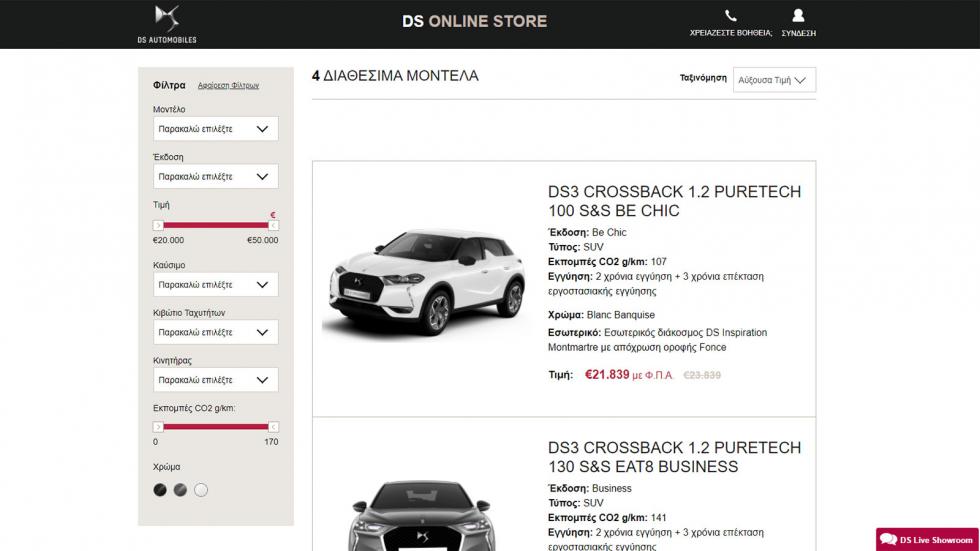Open DS3 Crossback 100 S&S Be Chic title
Screen dimensions: 980x551
(x=674, y=201)
